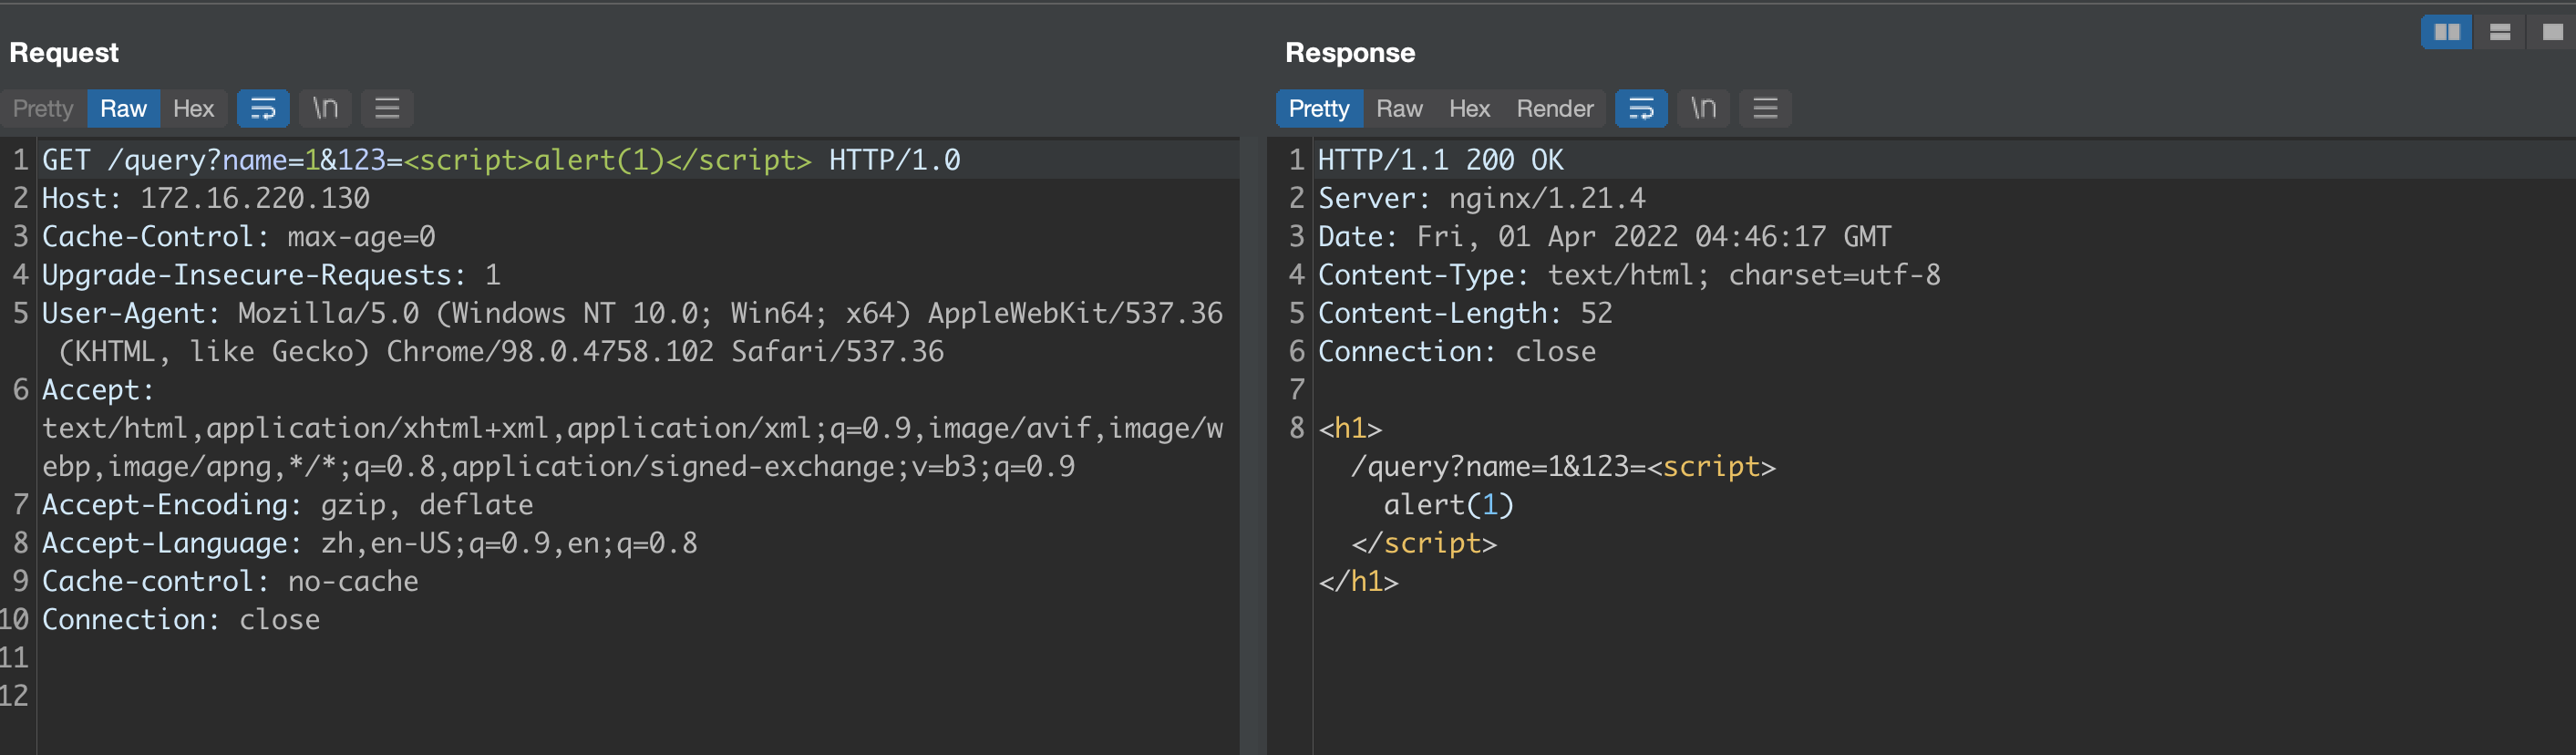Click the request Connection: close line
This screenshot has height=755, width=2576.
181,620
